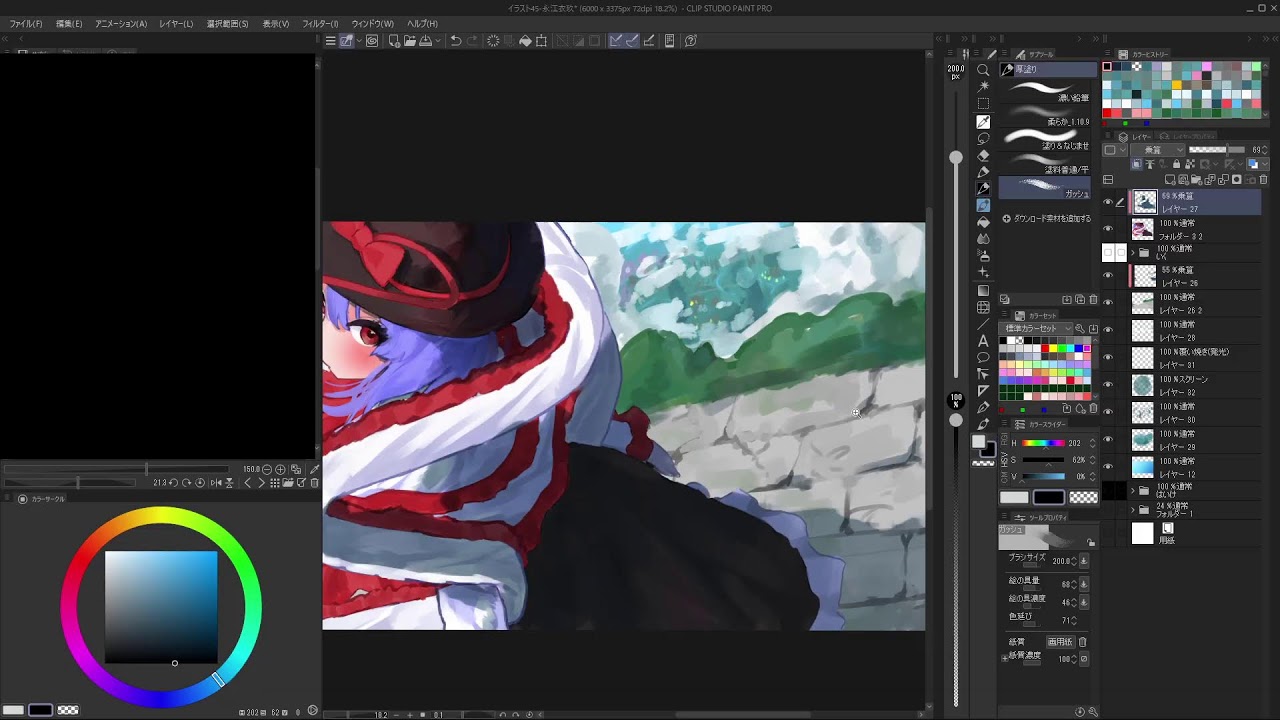
Task: Toggle visibility of レイヤー 29
Action: point(1107,439)
